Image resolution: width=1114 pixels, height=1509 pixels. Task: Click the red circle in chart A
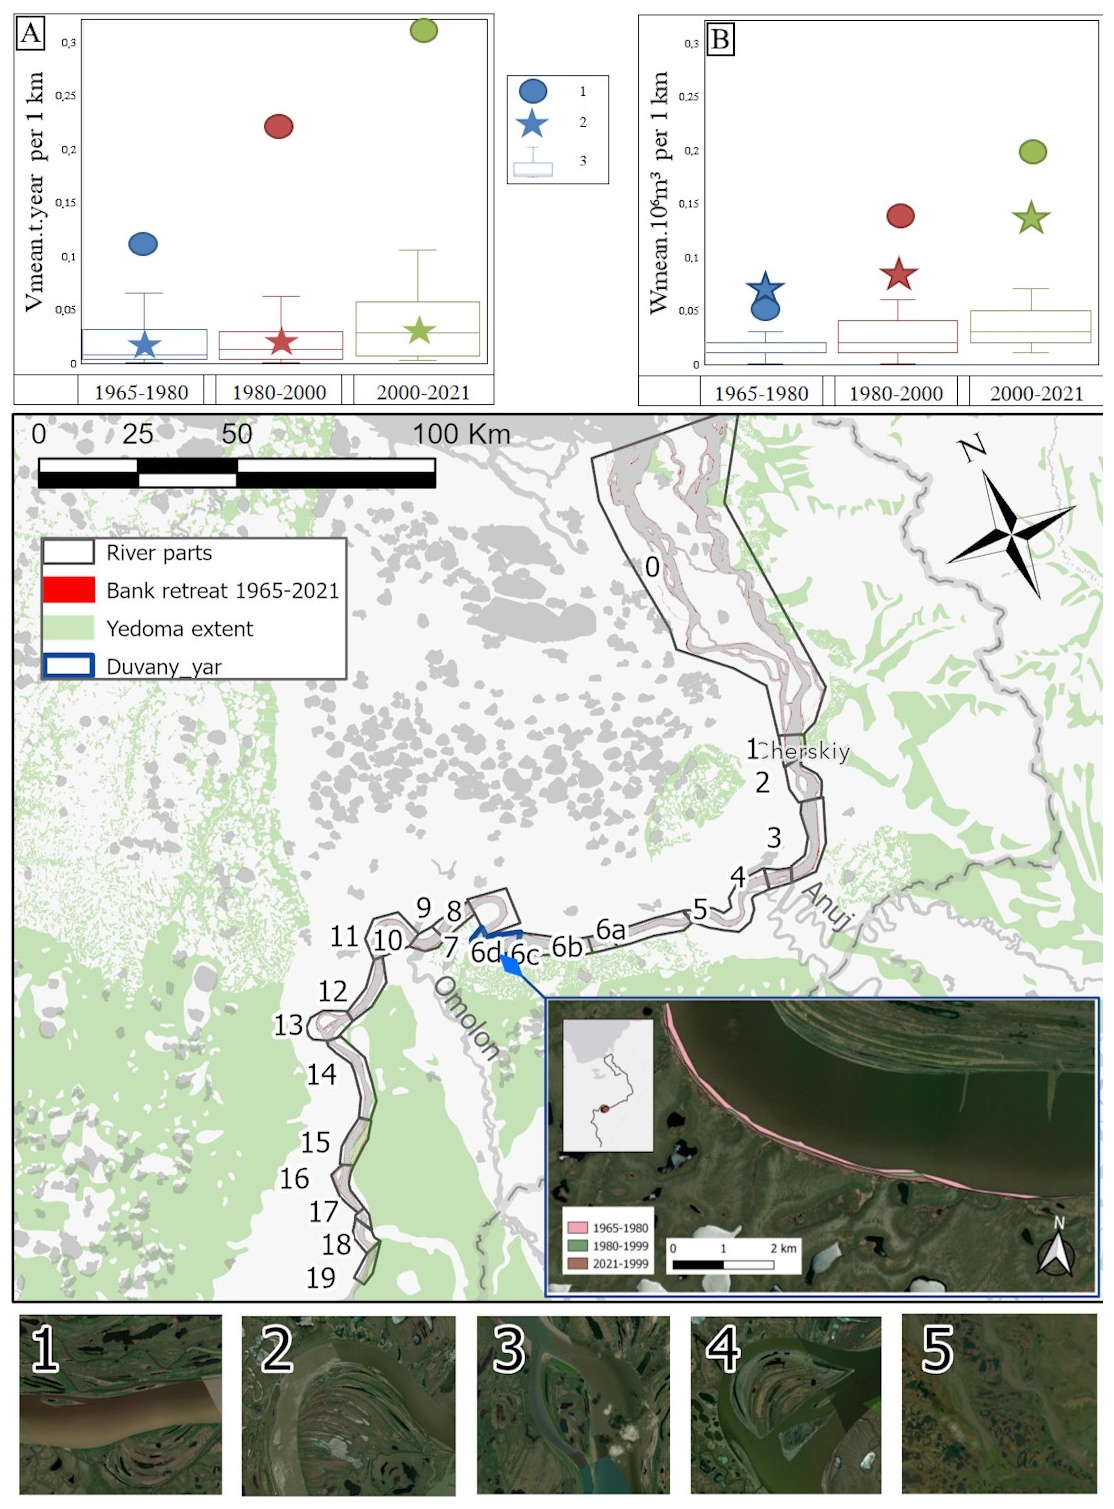point(278,126)
